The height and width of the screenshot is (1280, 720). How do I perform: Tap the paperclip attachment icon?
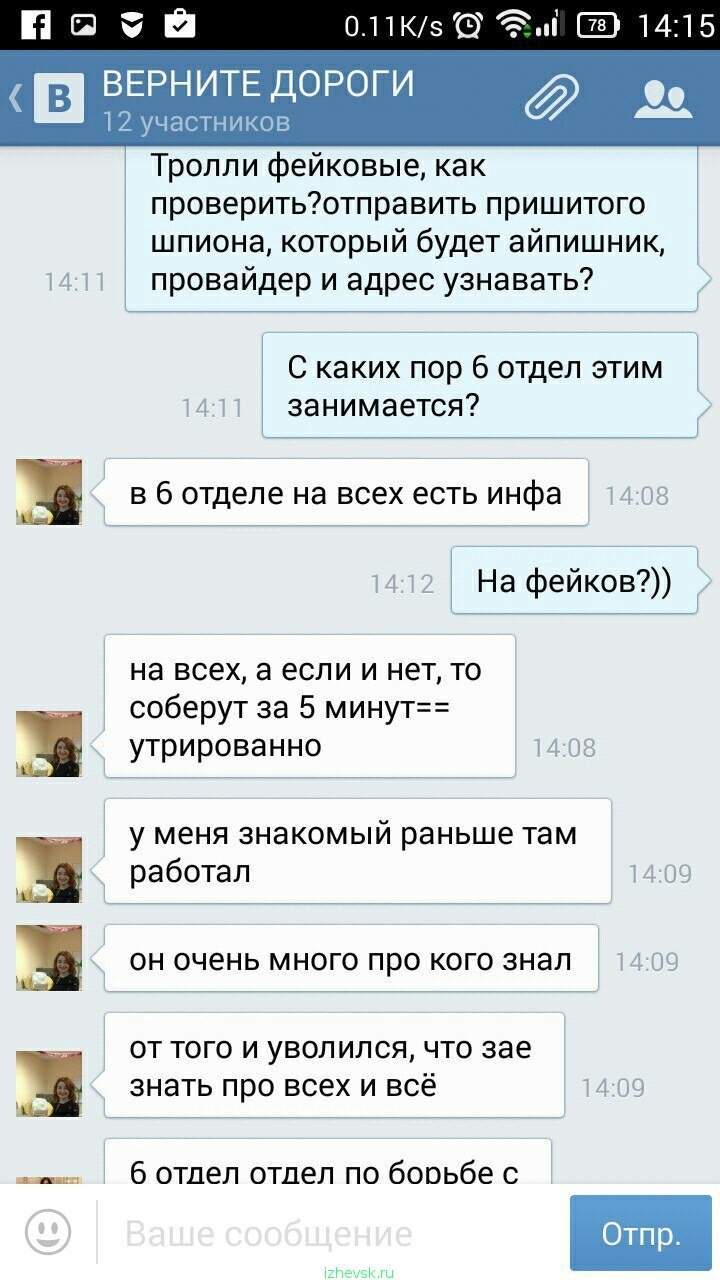click(x=552, y=98)
